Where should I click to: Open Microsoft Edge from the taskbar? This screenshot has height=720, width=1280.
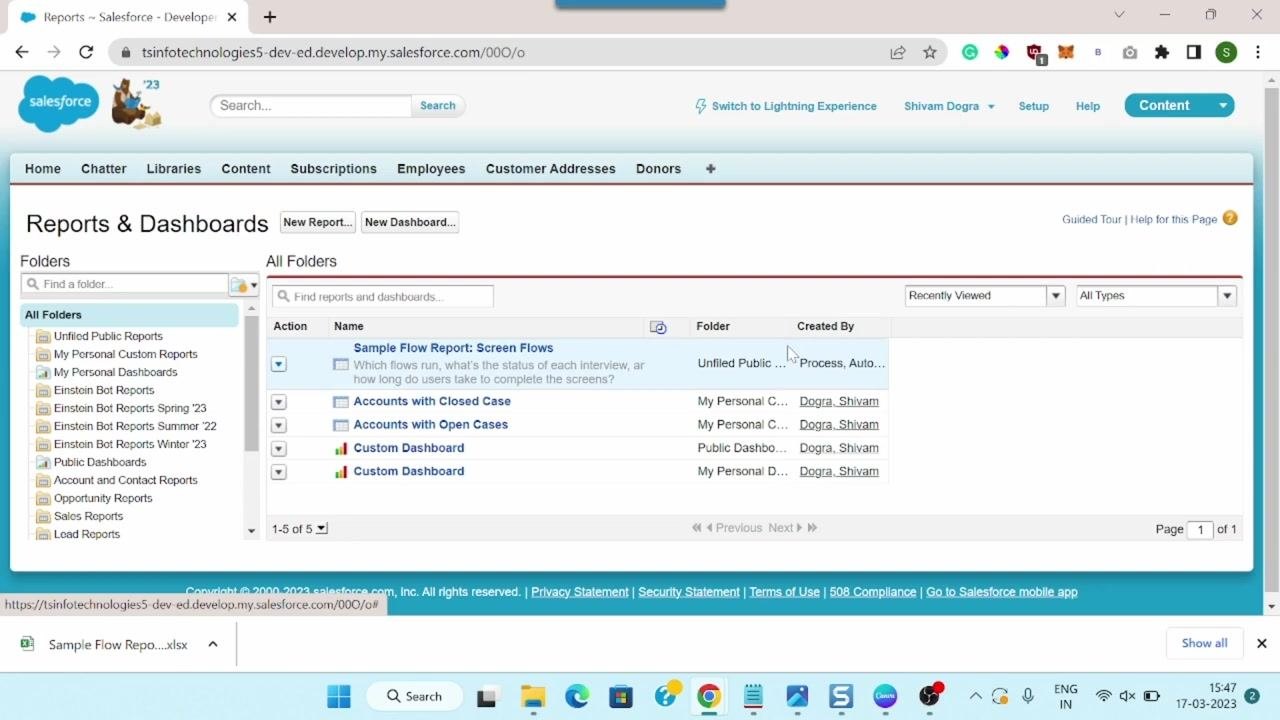[577, 696]
